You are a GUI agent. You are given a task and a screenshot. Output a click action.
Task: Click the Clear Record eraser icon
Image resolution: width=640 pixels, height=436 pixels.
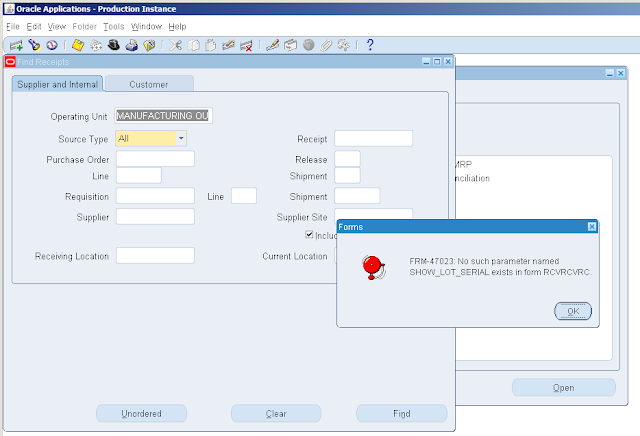click(x=228, y=45)
